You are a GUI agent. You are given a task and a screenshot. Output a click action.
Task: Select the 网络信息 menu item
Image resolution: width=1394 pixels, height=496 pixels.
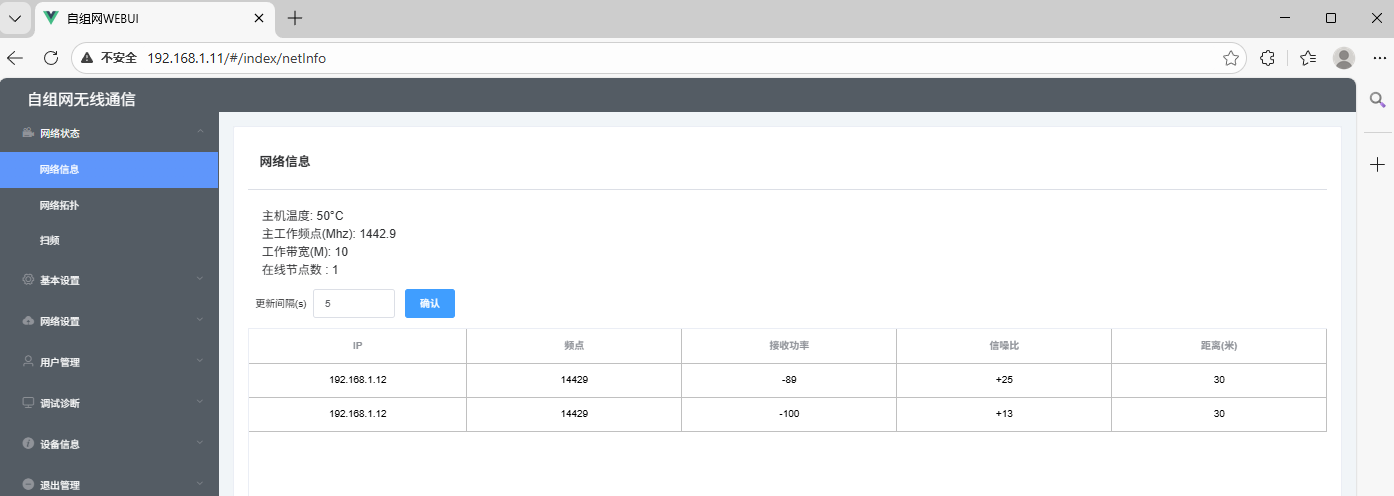[109, 170]
